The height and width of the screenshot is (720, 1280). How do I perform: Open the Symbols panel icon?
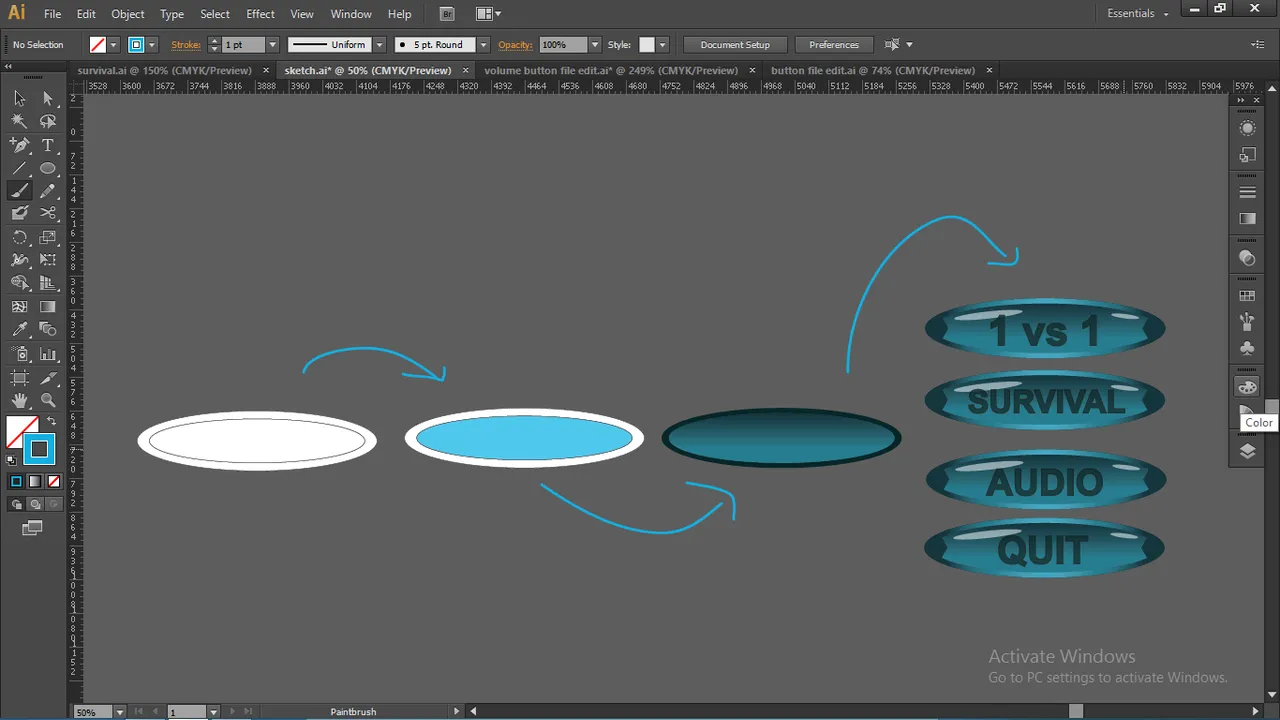click(1247, 348)
